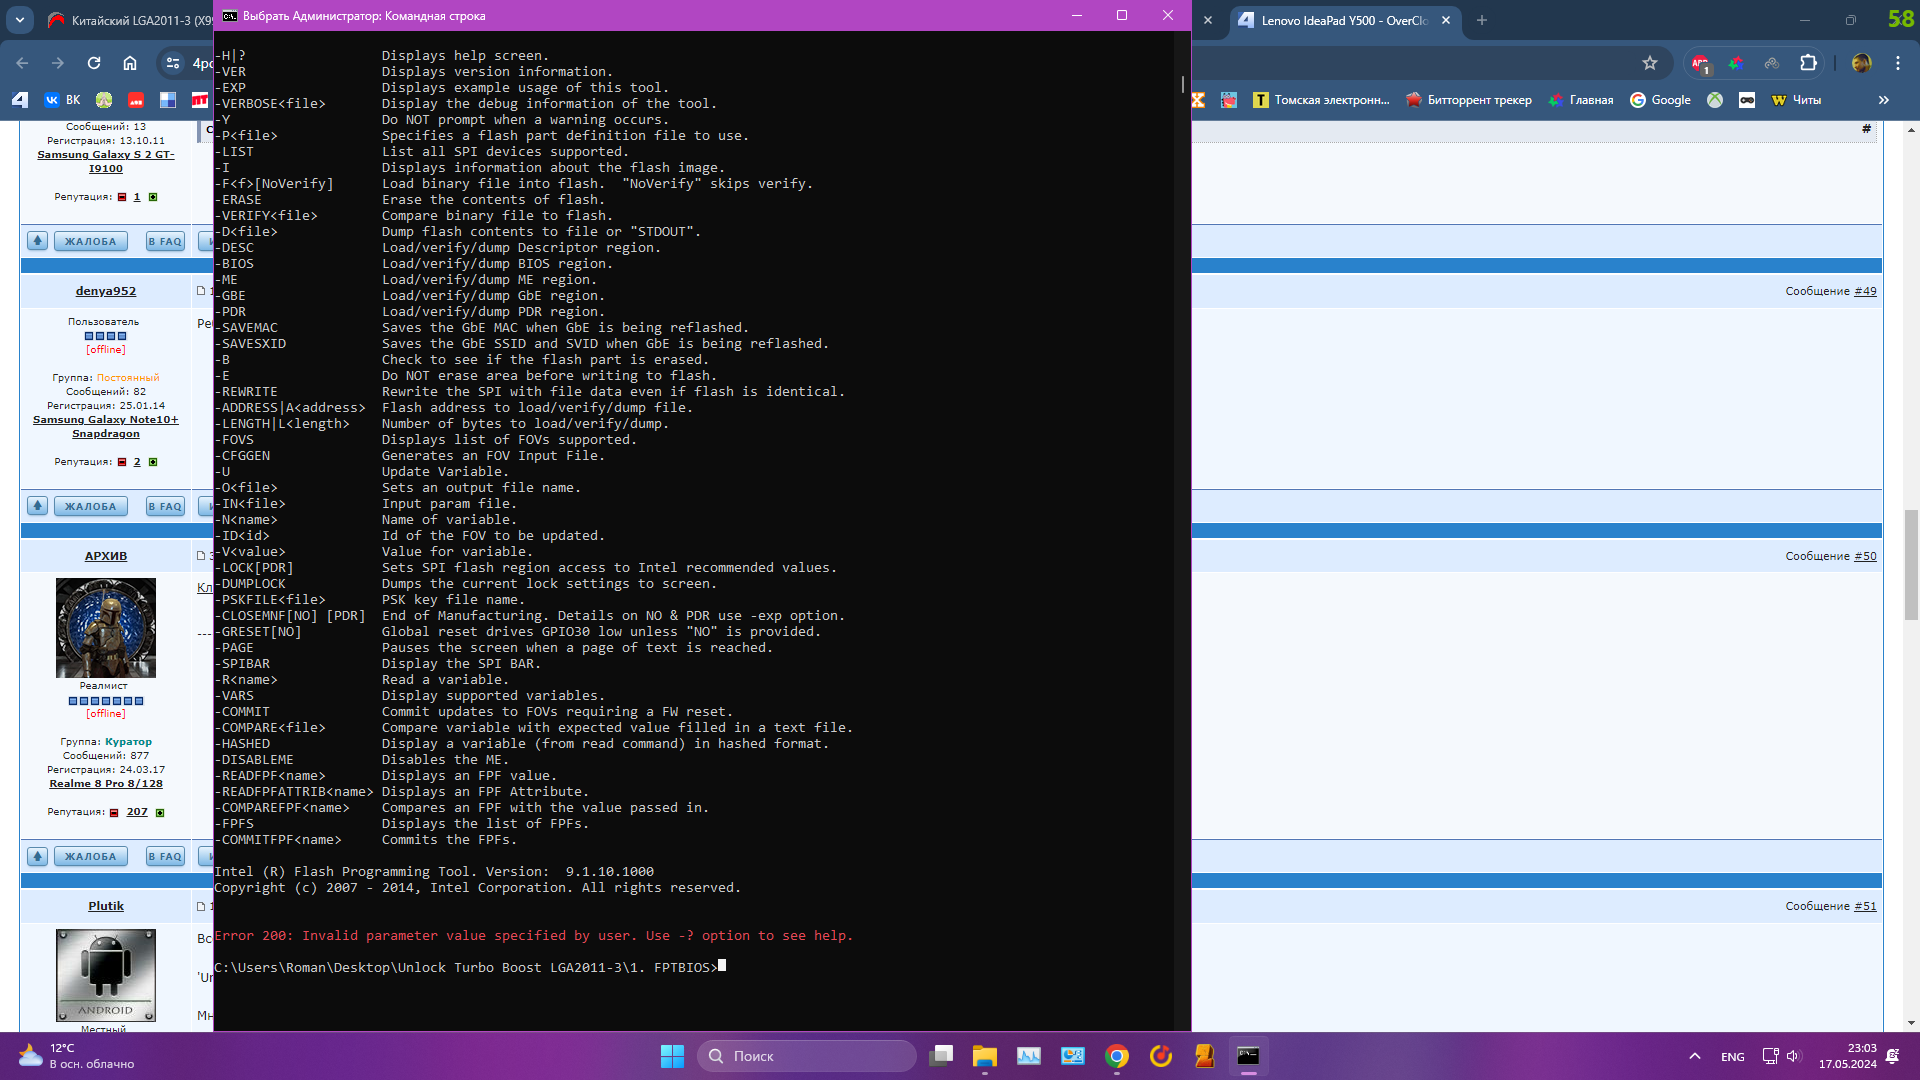Open the site settings icon in address bar
This screenshot has height=1080, width=1920.
coord(173,63)
